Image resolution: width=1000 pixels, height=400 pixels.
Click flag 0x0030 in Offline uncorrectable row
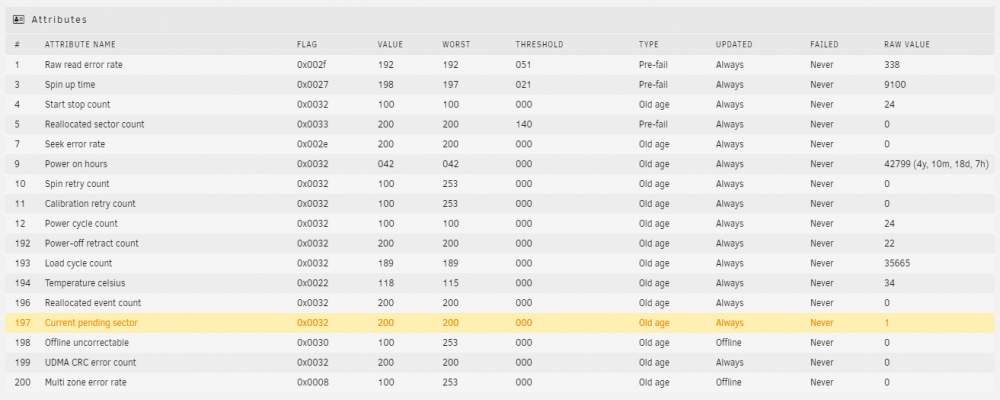click(x=312, y=343)
